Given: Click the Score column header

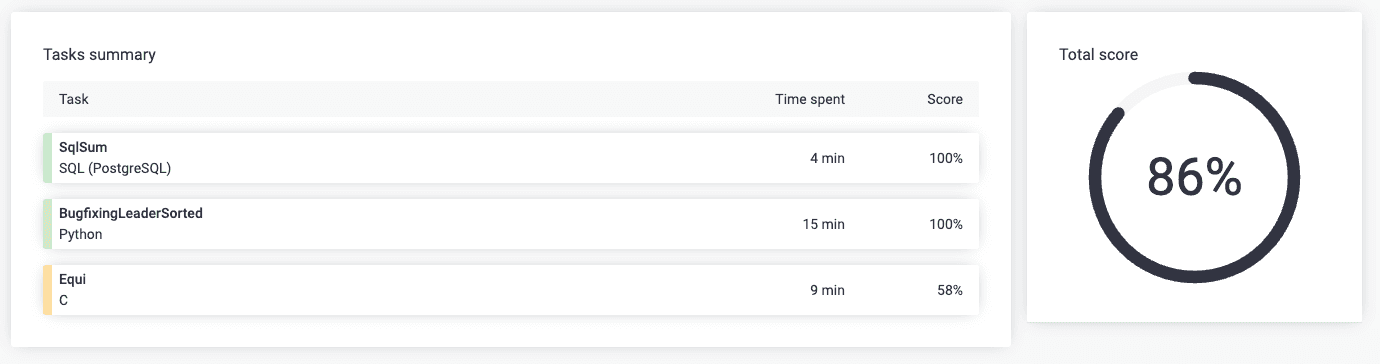Looking at the screenshot, I should (945, 99).
